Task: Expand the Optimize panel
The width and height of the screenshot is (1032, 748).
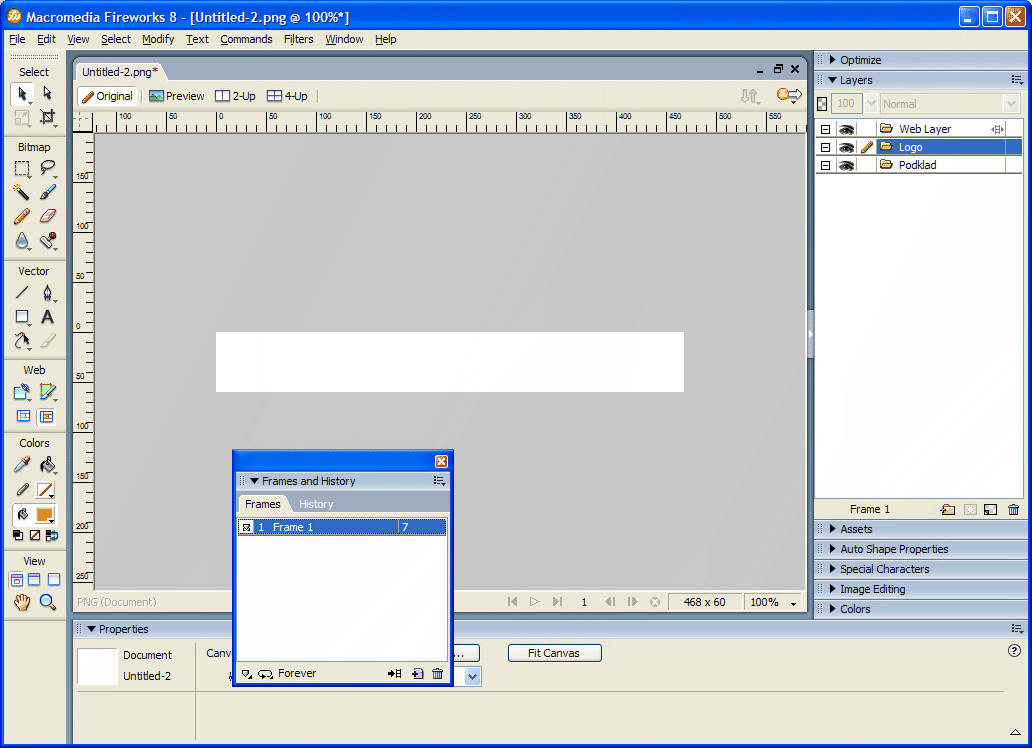Action: [x=833, y=60]
